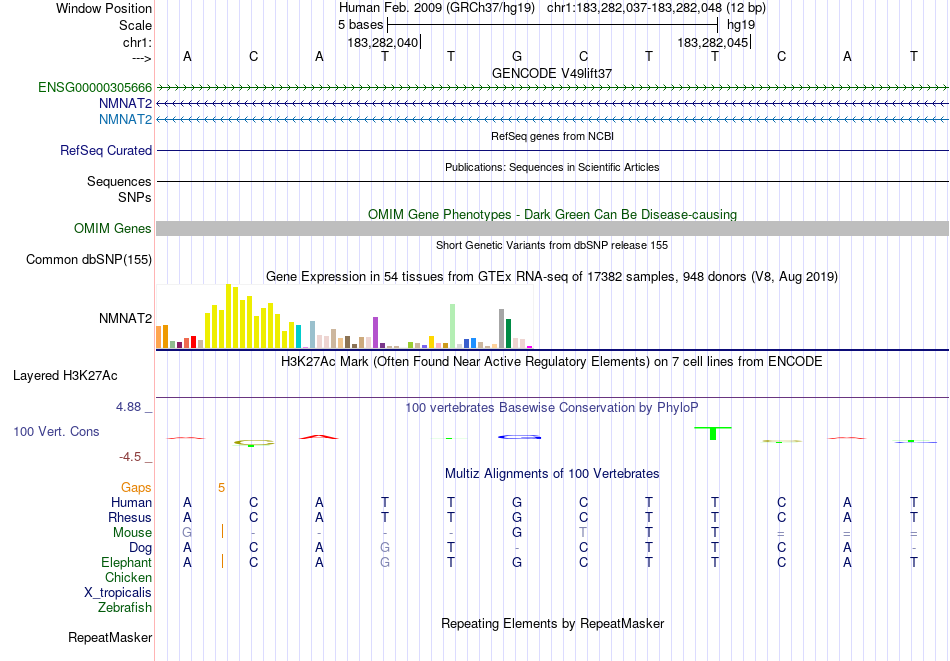Click the Window Position label

104,8
